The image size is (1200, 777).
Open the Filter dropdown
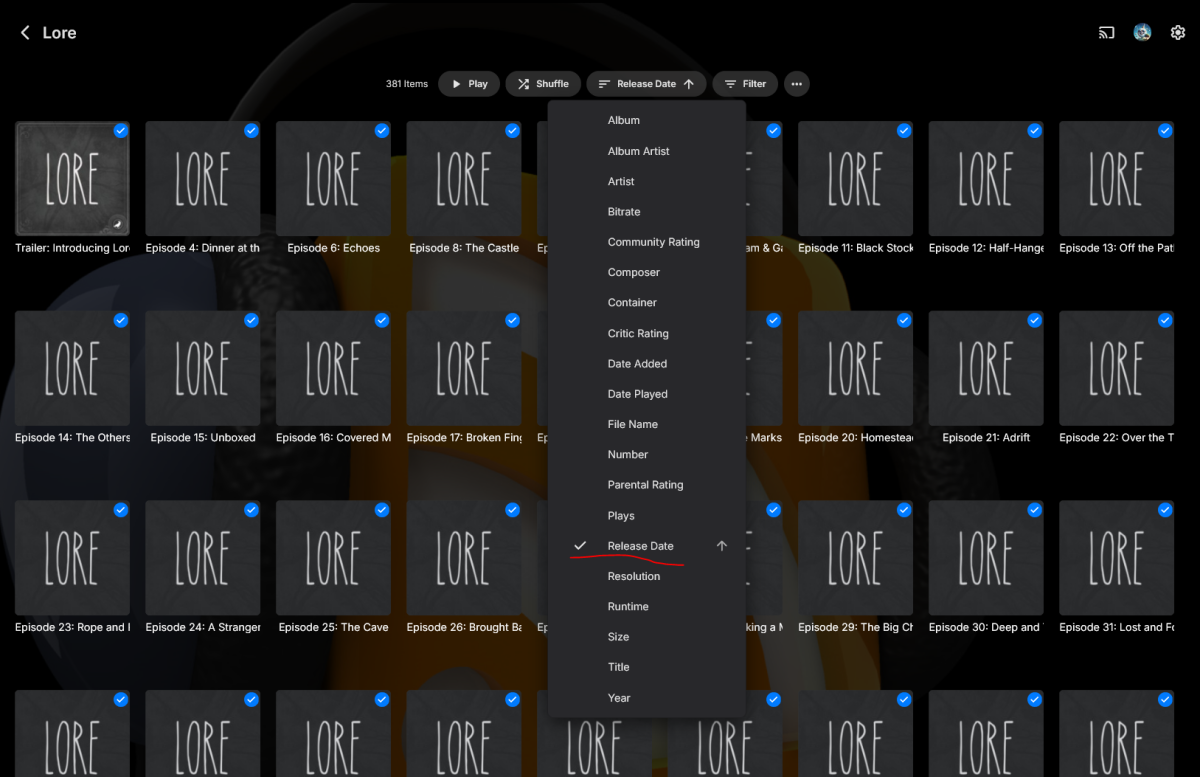point(745,84)
